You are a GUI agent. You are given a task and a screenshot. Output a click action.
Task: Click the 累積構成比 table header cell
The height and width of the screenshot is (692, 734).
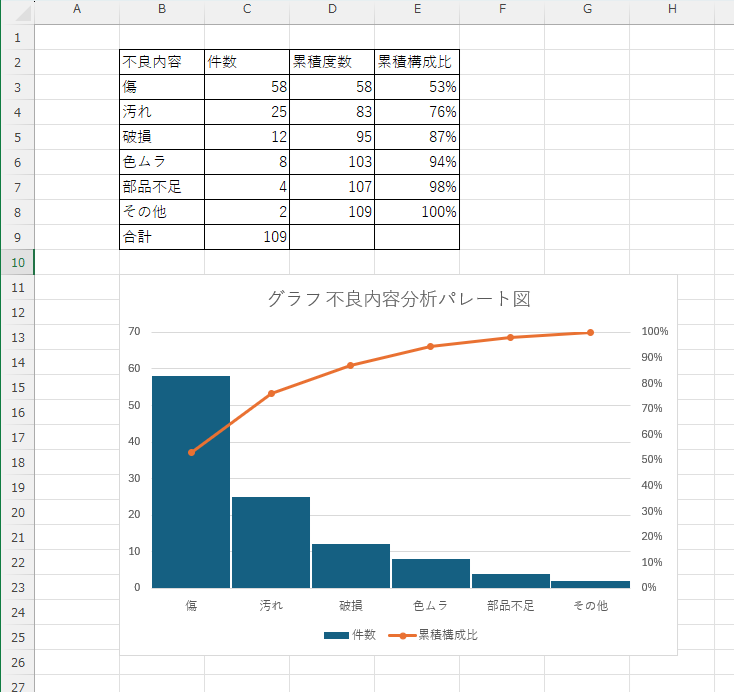416,62
